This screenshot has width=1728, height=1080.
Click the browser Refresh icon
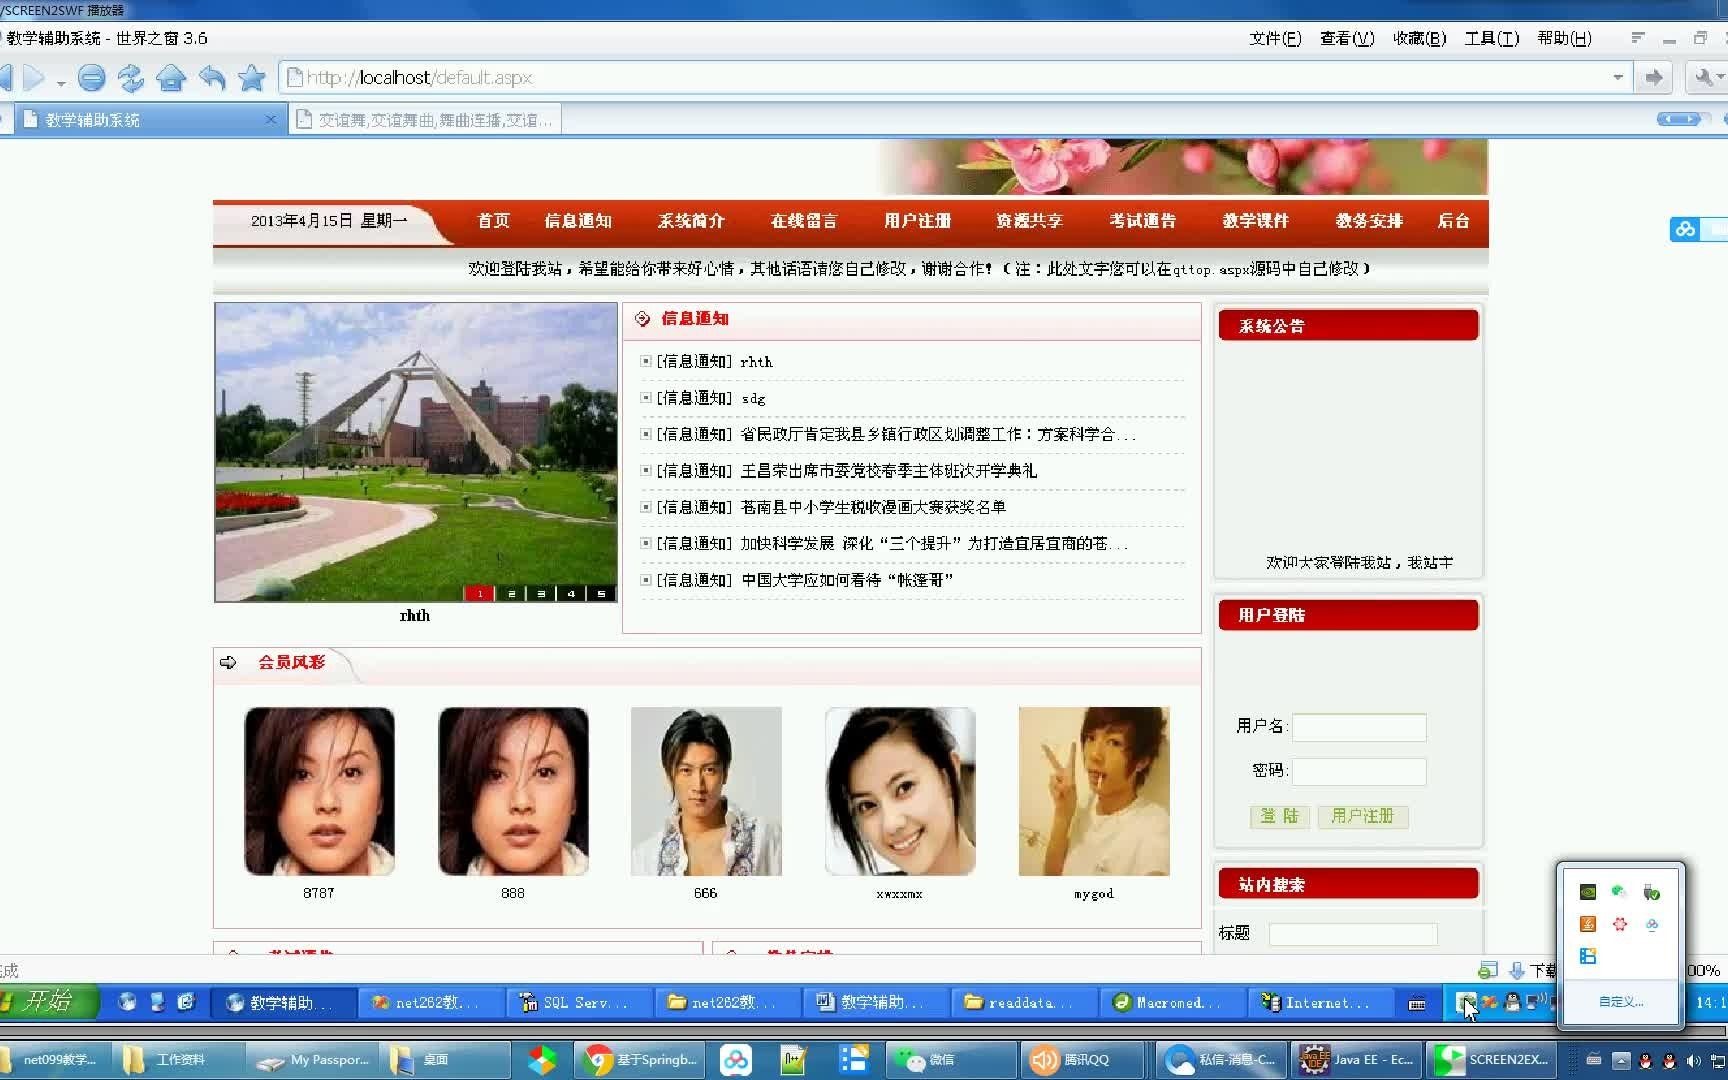click(131, 78)
